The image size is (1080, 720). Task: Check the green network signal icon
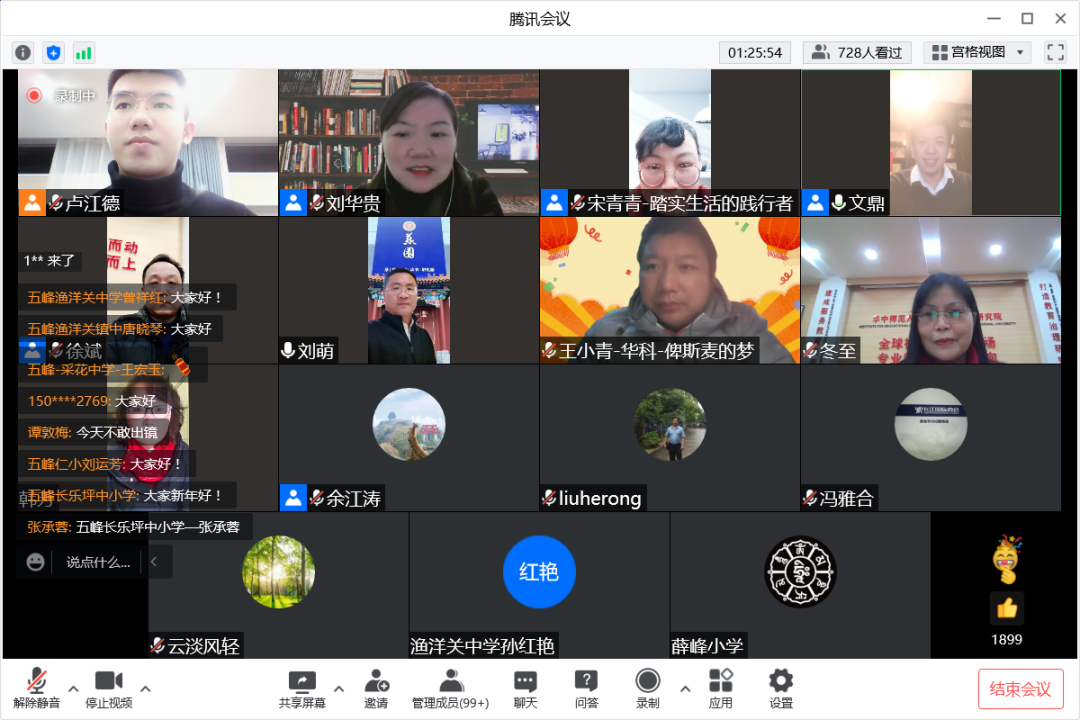(x=84, y=53)
